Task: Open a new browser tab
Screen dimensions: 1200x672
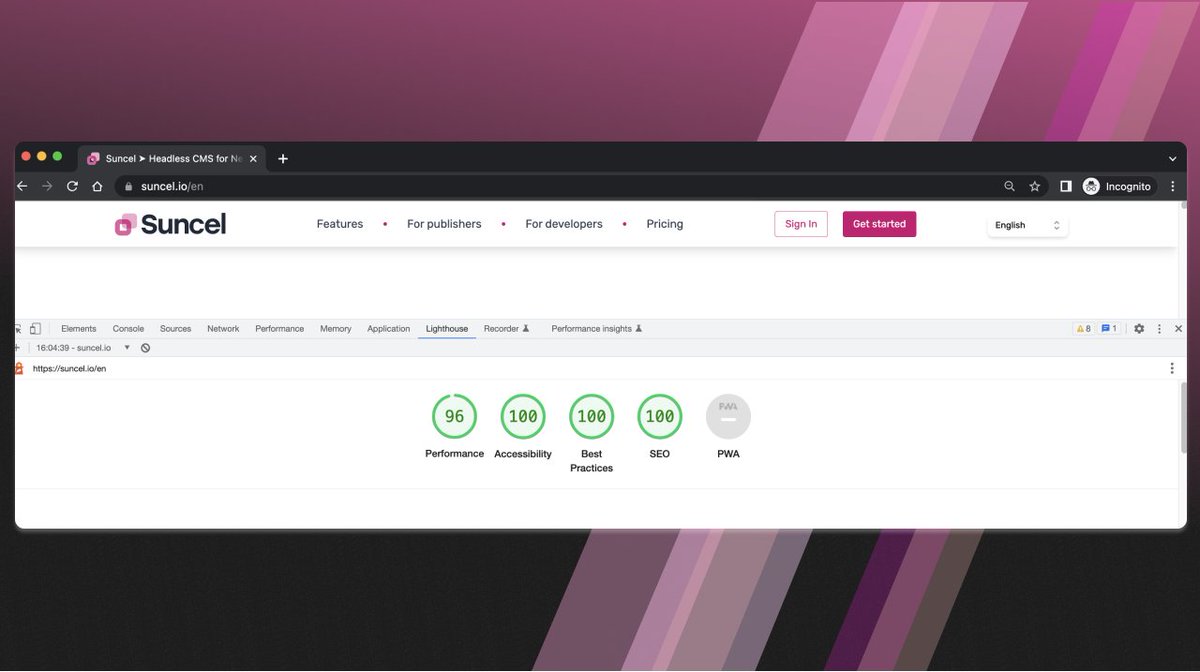Action: point(283,158)
